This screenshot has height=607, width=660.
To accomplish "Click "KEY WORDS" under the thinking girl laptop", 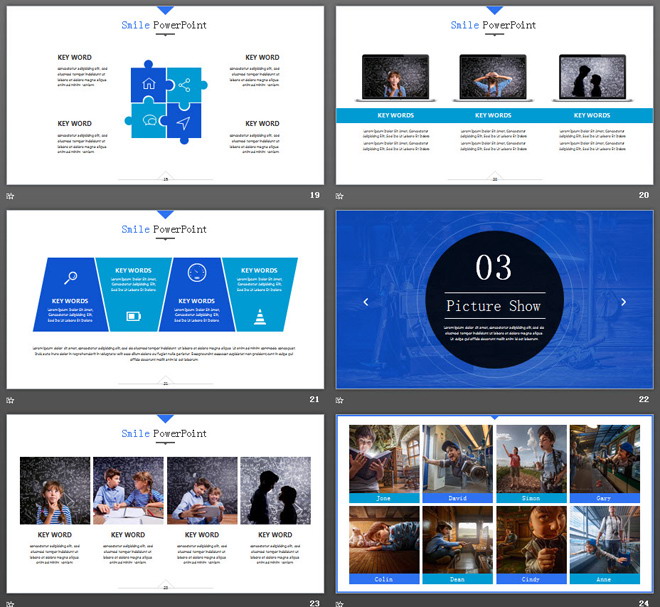I will pos(396,115).
